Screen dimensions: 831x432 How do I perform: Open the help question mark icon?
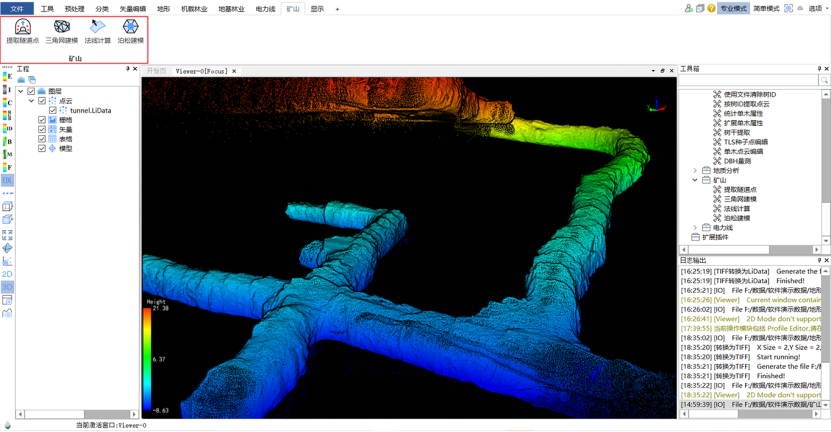pos(711,8)
